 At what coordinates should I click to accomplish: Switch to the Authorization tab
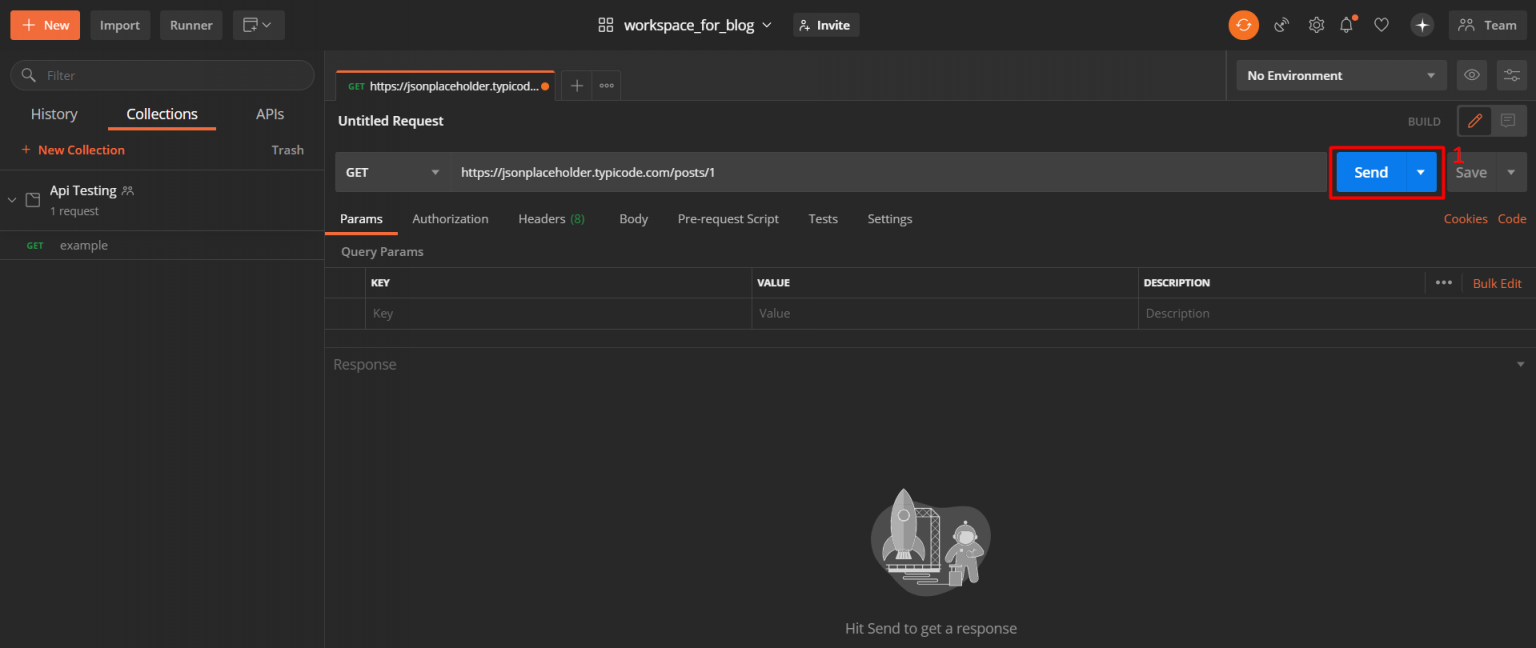tap(450, 219)
